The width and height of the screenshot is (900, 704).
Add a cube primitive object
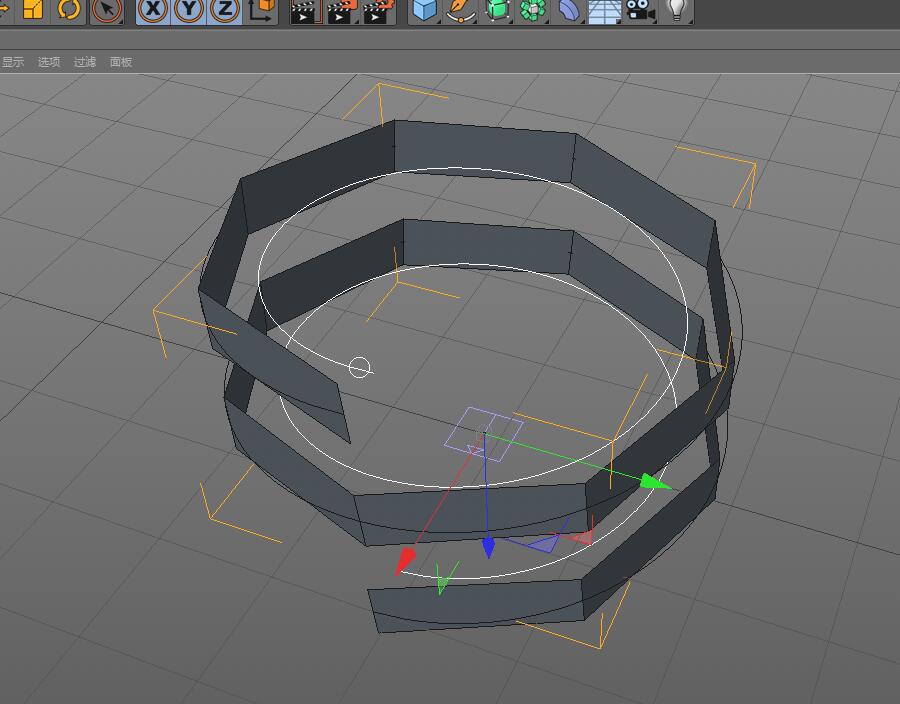[x=425, y=10]
